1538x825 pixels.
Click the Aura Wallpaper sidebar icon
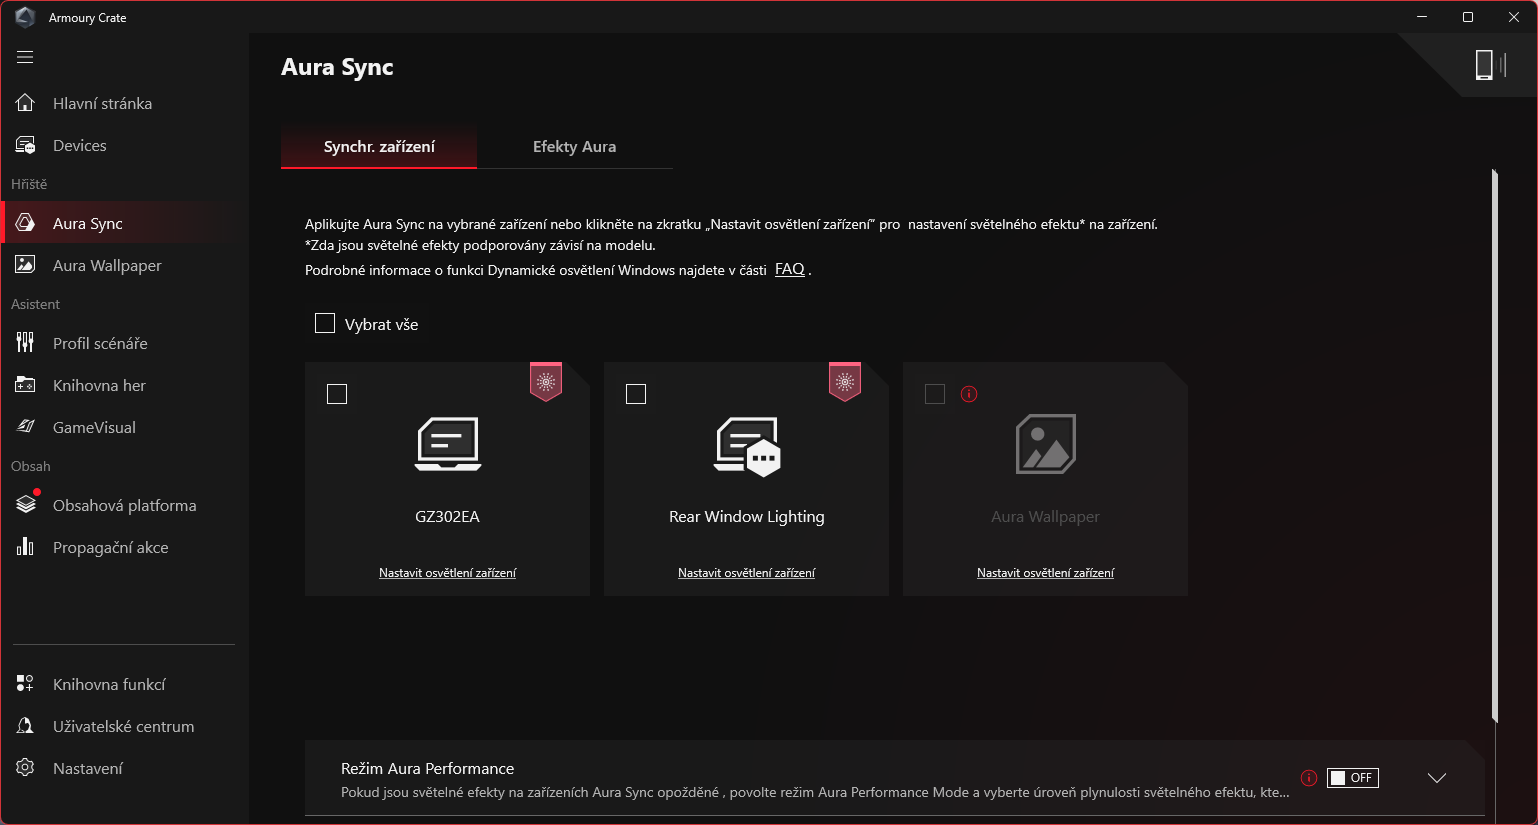25,265
